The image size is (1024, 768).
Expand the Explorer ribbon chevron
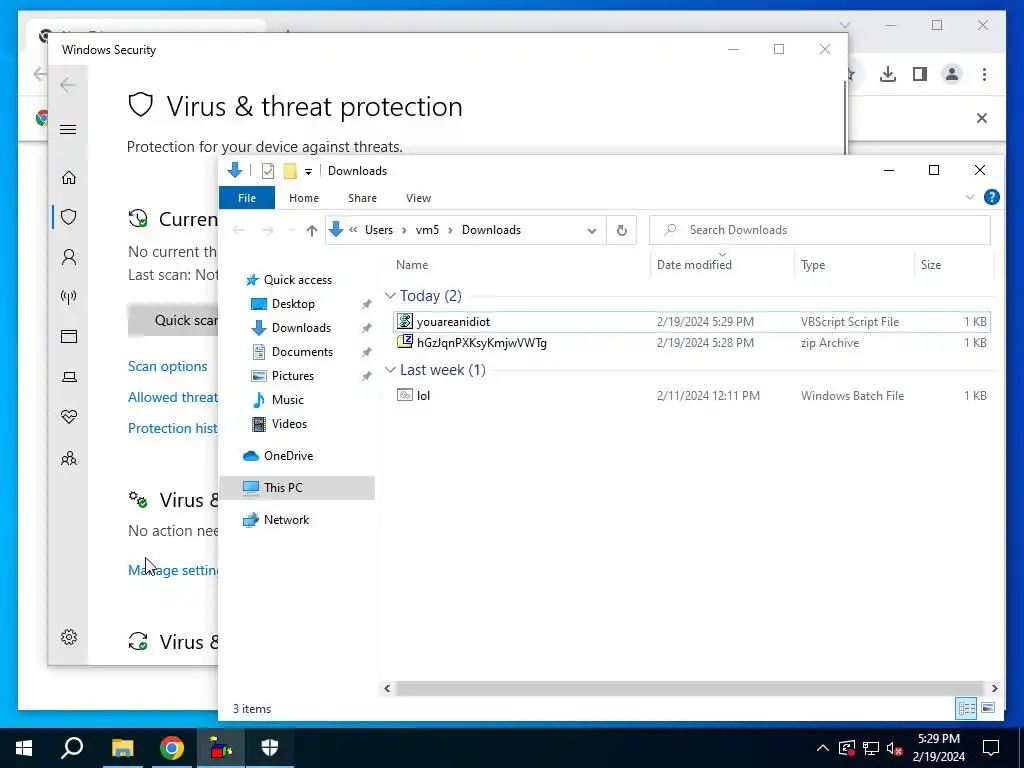click(x=970, y=197)
